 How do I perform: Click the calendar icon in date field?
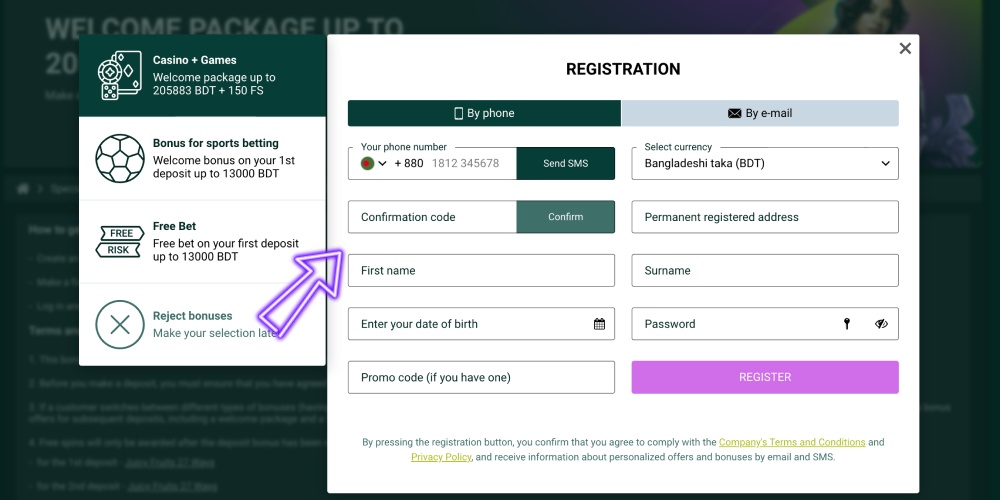point(599,324)
